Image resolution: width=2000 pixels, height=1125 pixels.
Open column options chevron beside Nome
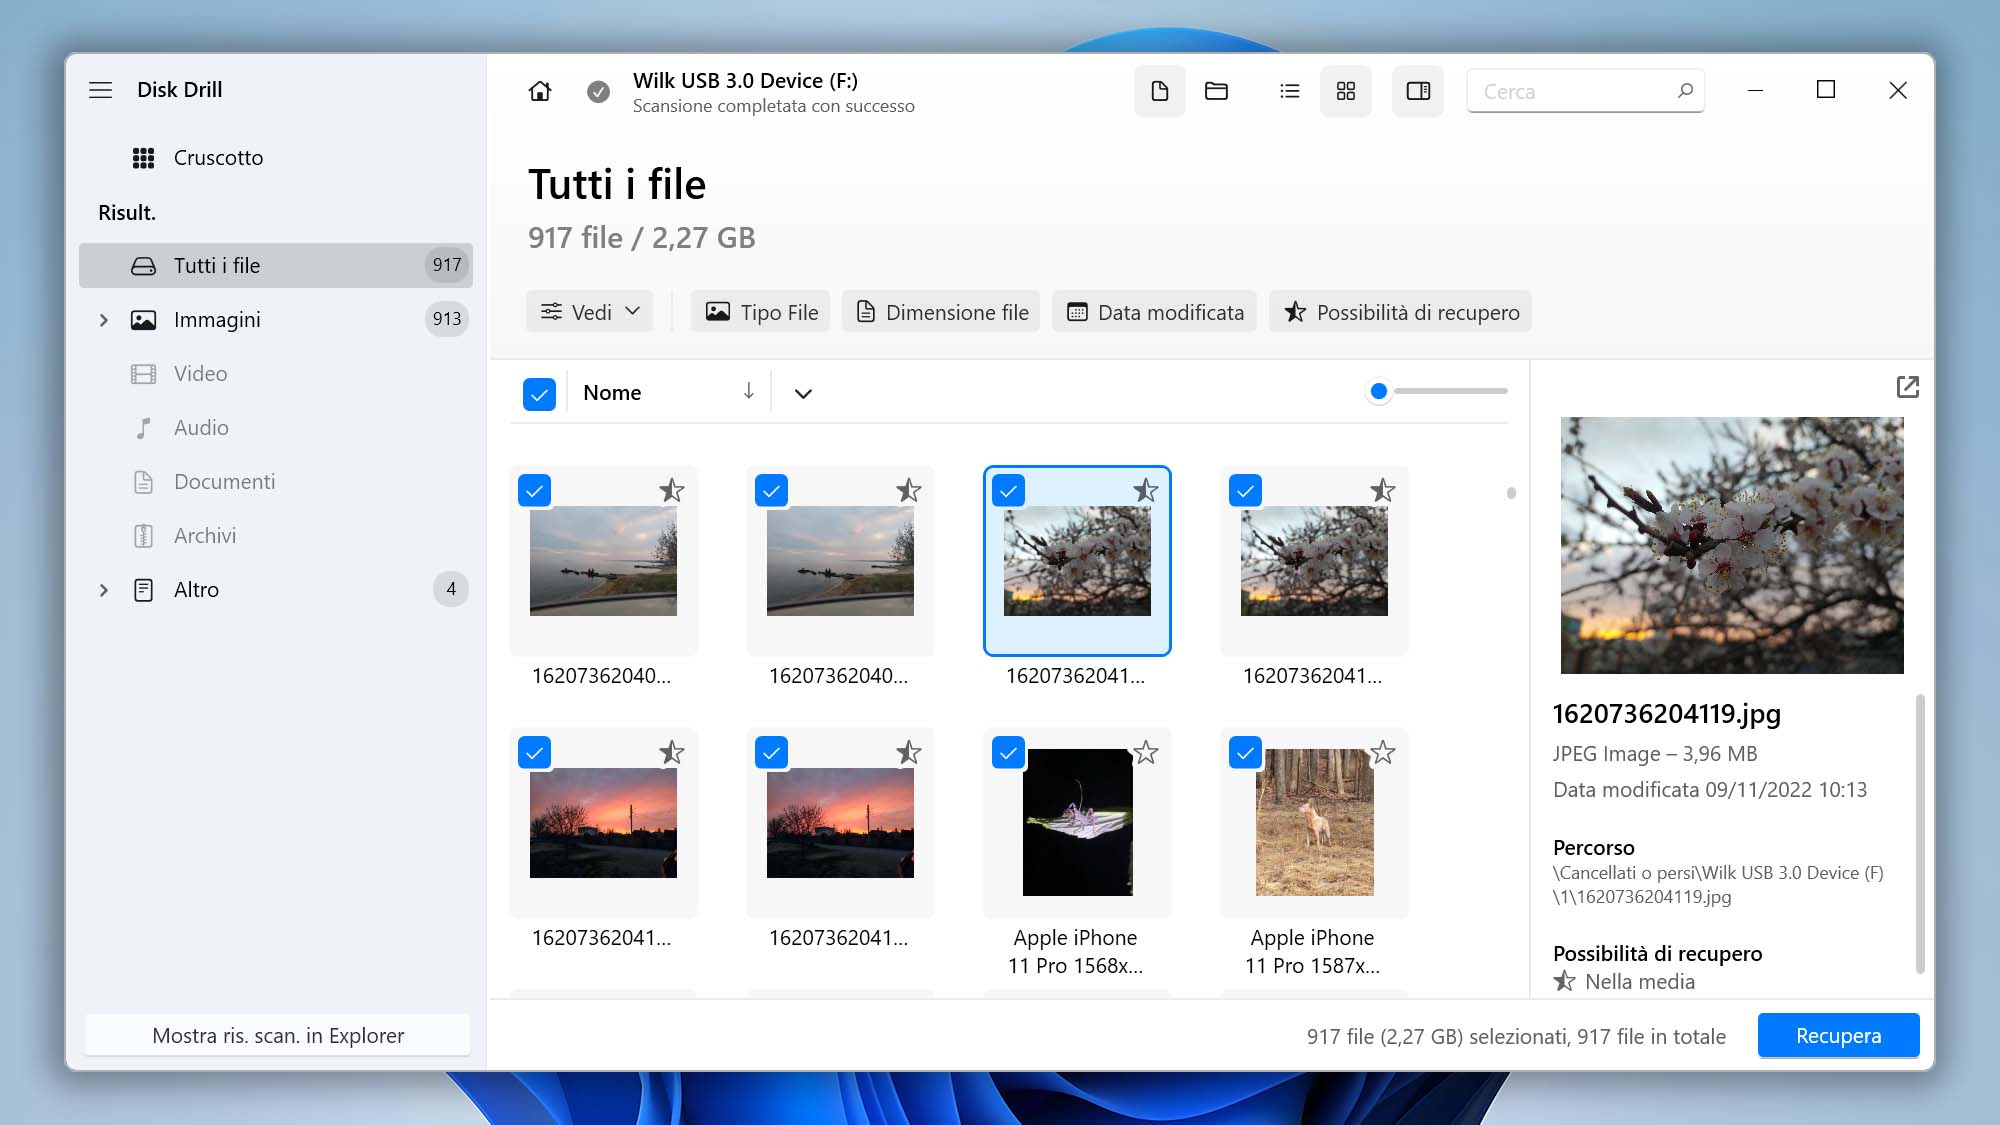(x=803, y=393)
